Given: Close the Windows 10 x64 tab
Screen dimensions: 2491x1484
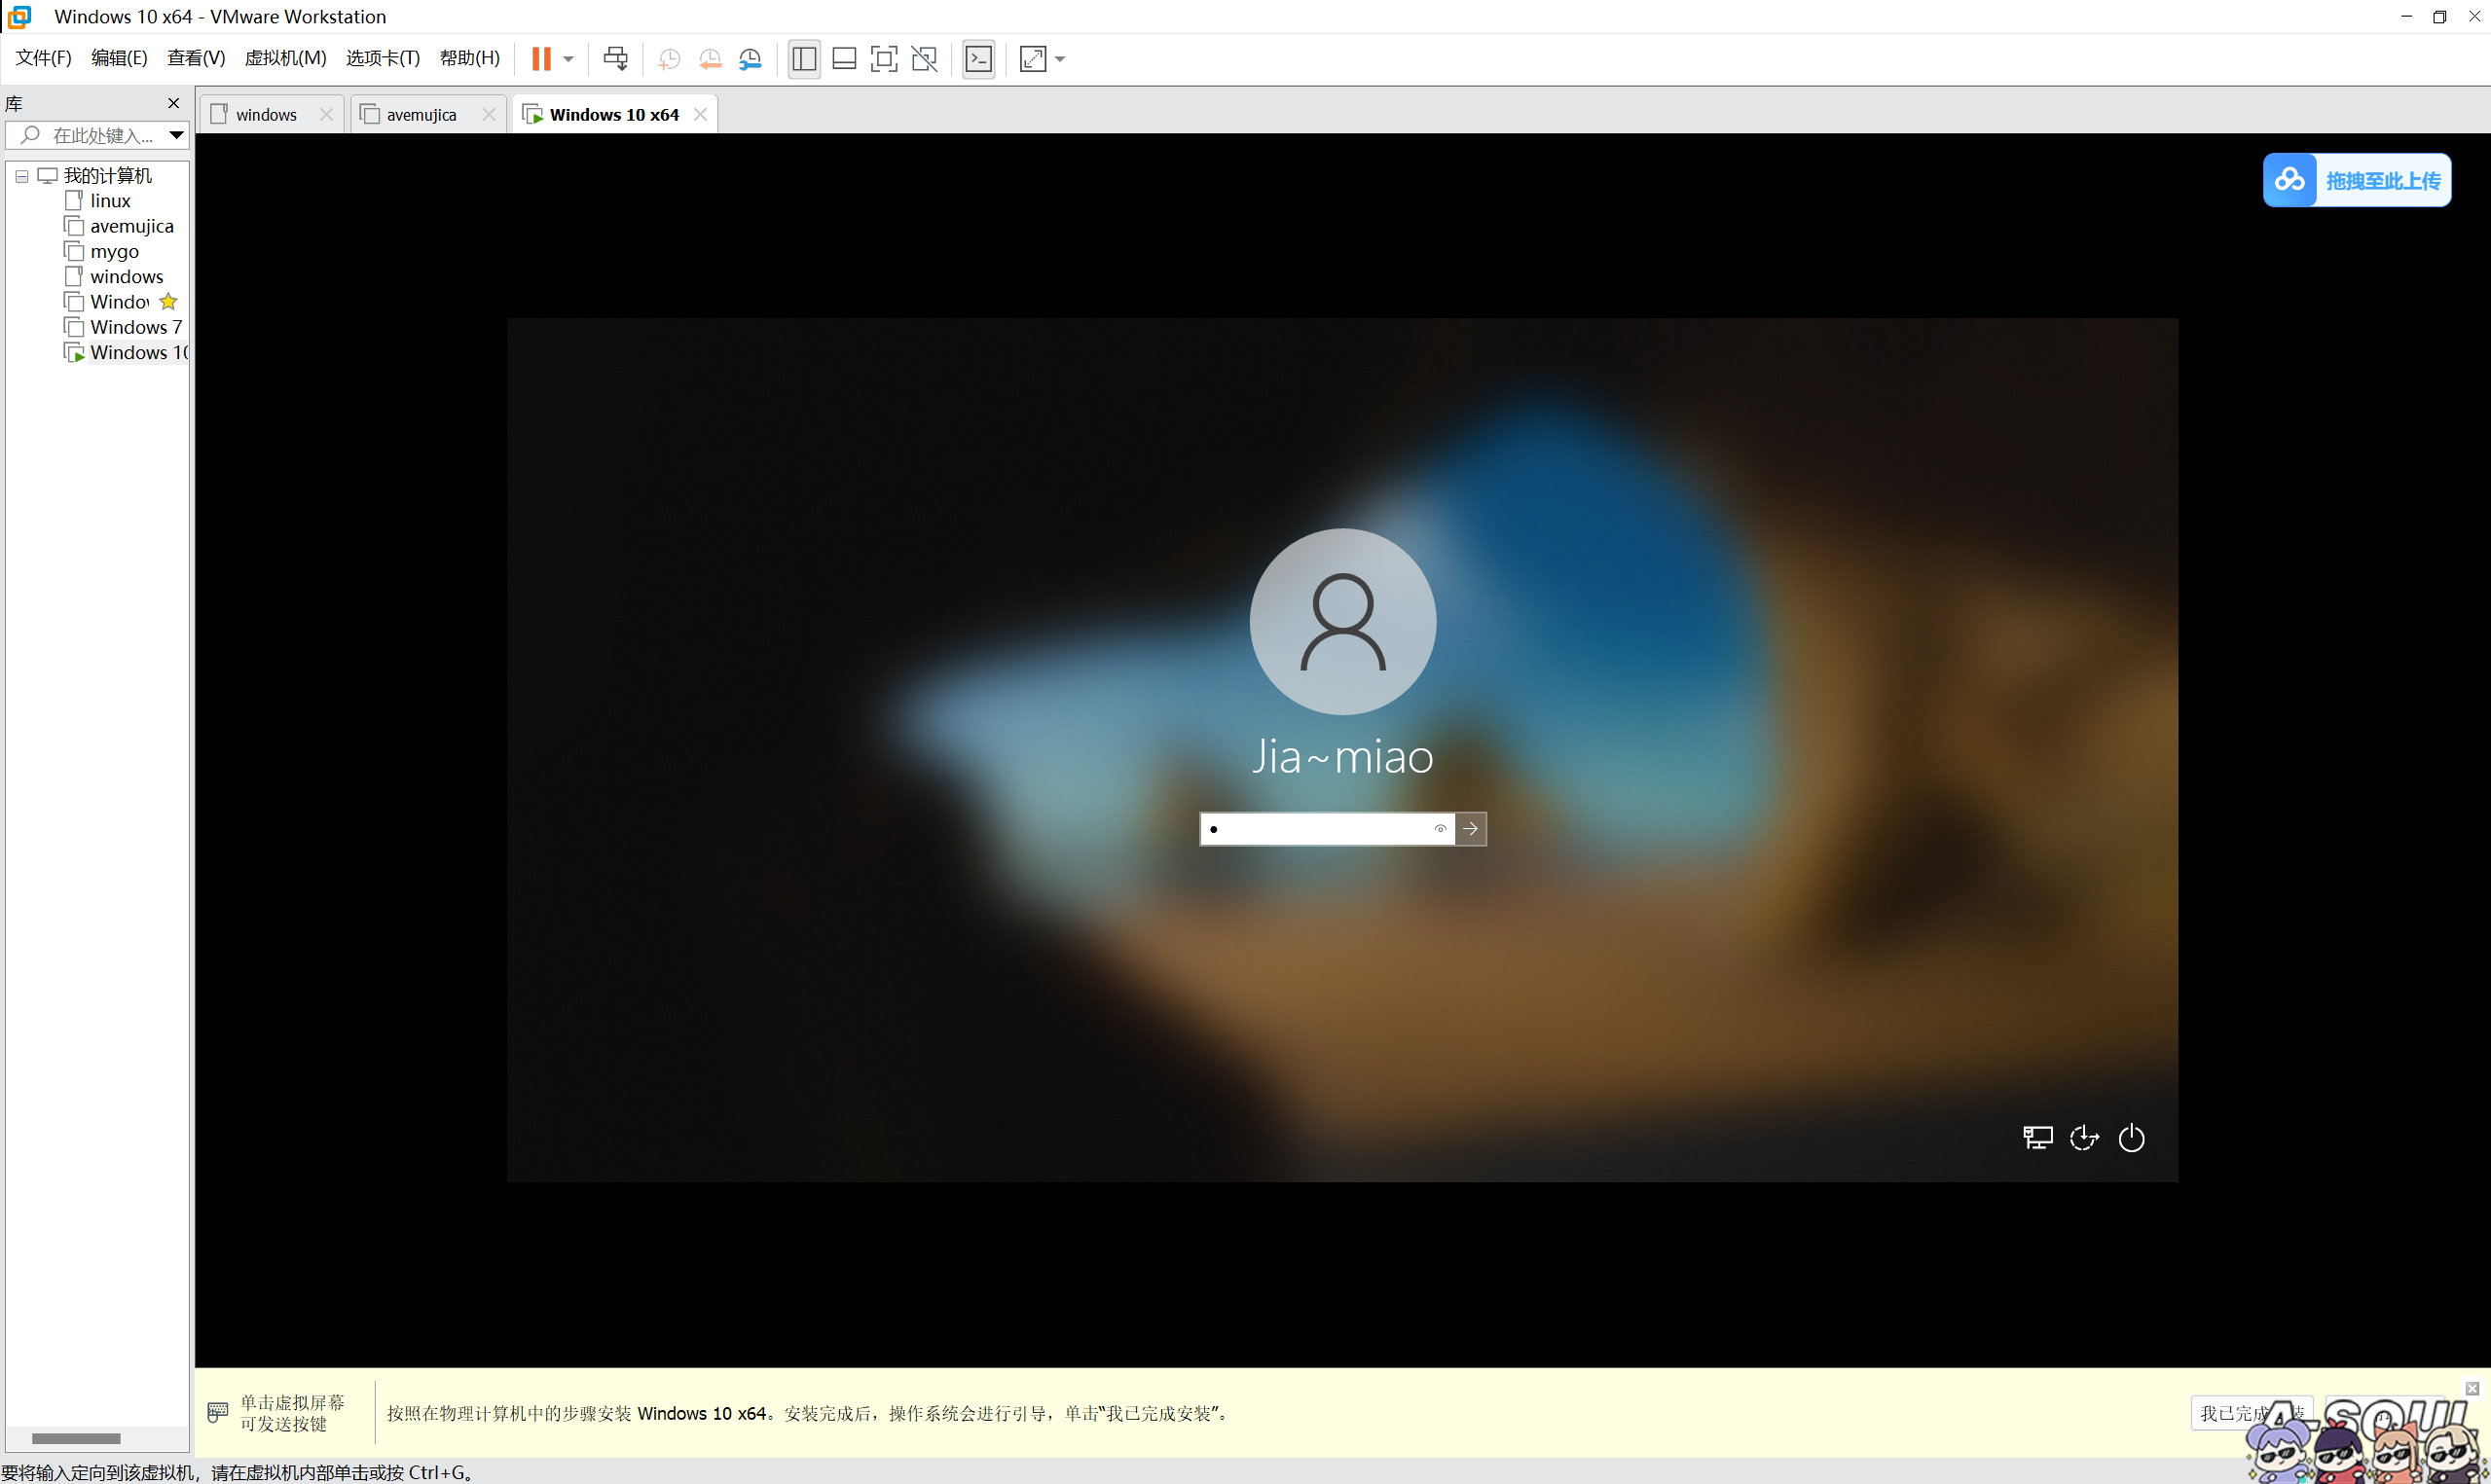Looking at the screenshot, I should pos(701,115).
